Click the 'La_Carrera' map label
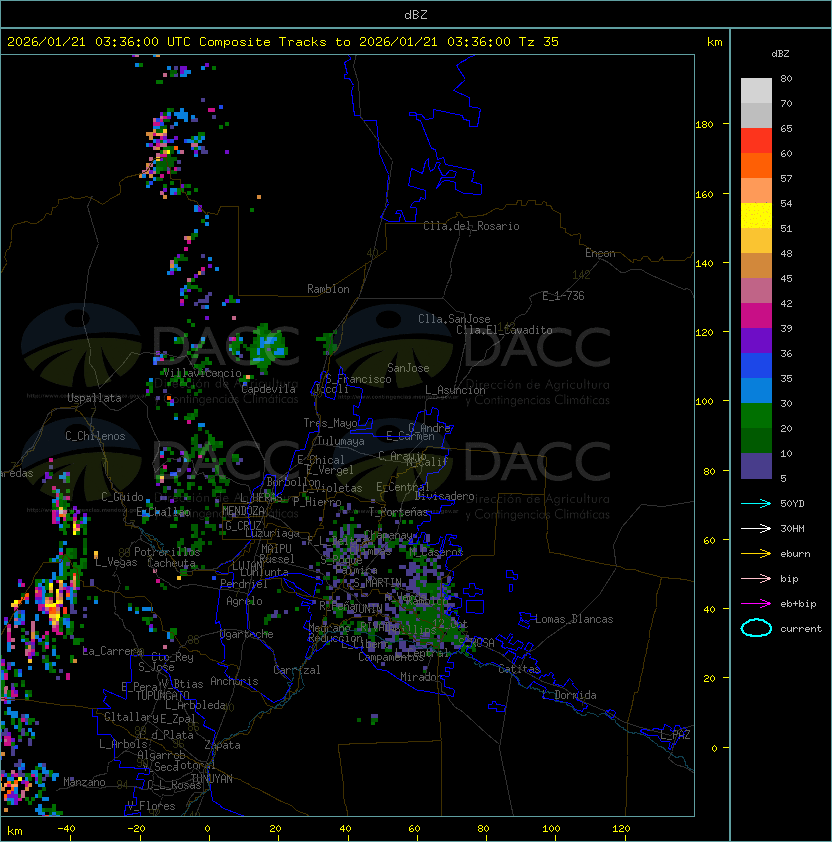Image resolution: width=832 pixels, height=842 pixels. (x=112, y=651)
